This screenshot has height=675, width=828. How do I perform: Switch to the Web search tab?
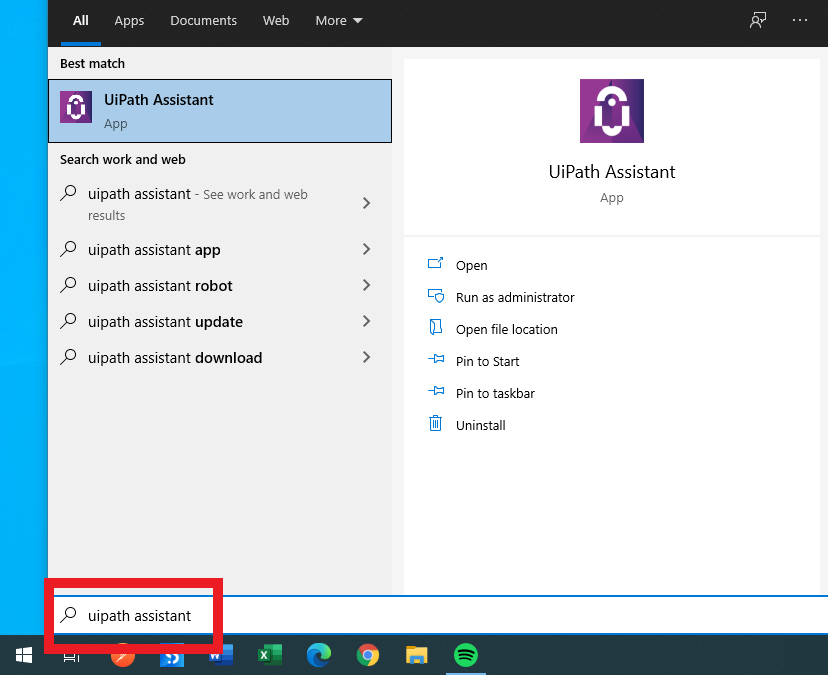pyautogui.click(x=276, y=21)
